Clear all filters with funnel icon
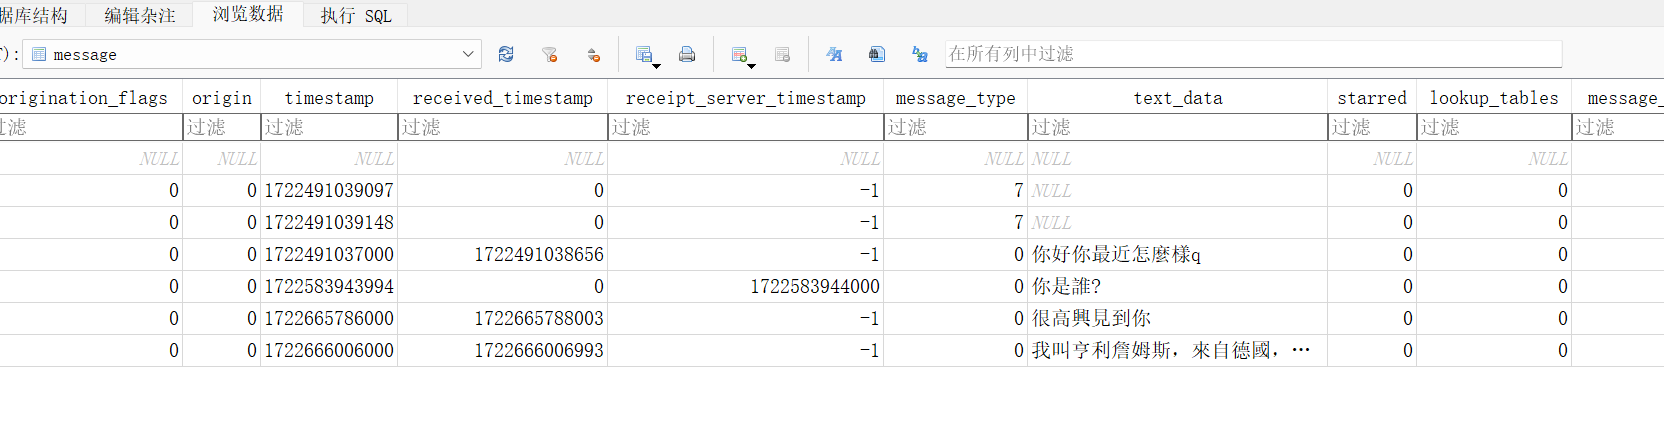This screenshot has width=1664, height=435. click(549, 54)
